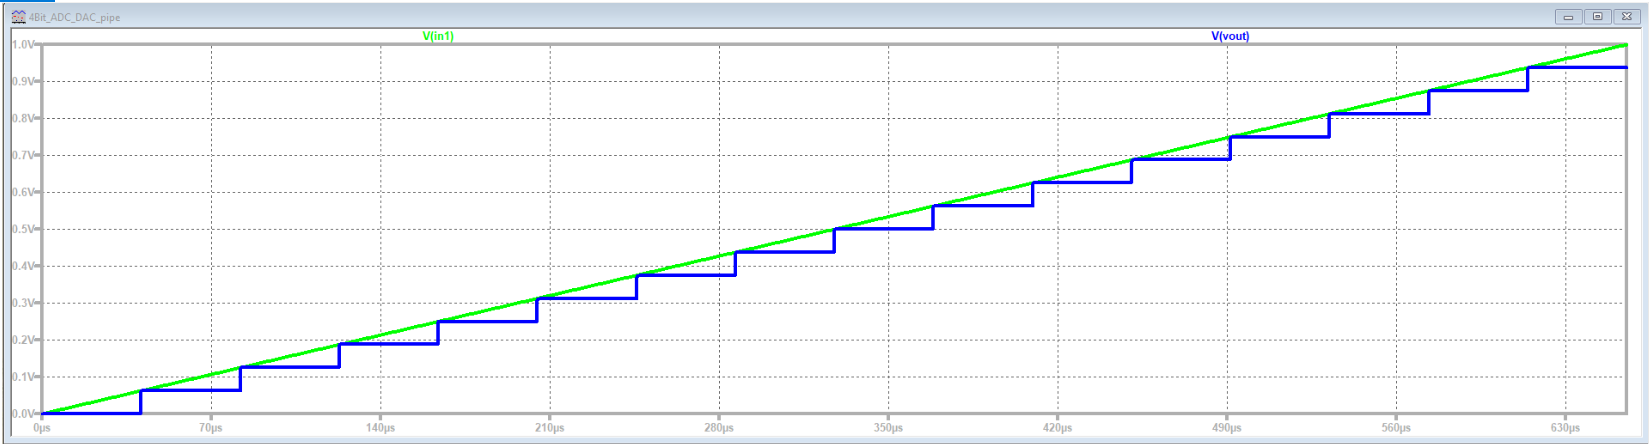Click the 0.8V label on vertical axis
1650x444 pixels.
click(23, 118)
